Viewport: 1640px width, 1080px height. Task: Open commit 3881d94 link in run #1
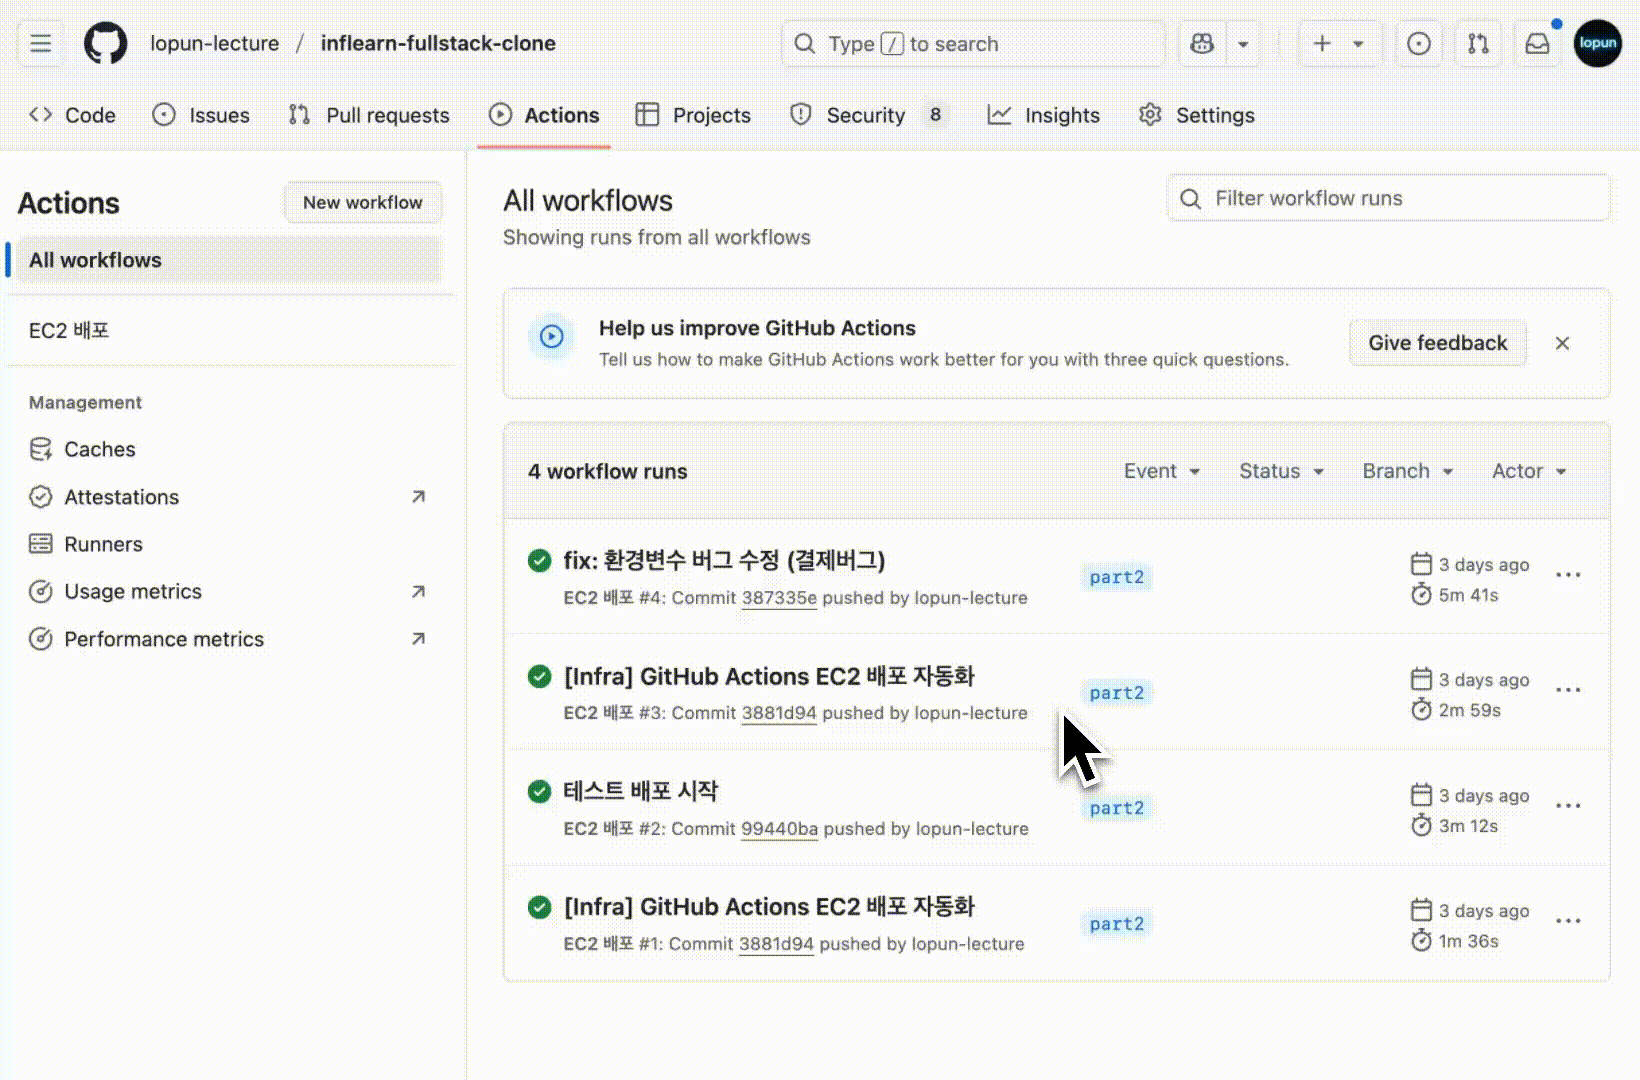pyautogui.click(x=776, y=944)
